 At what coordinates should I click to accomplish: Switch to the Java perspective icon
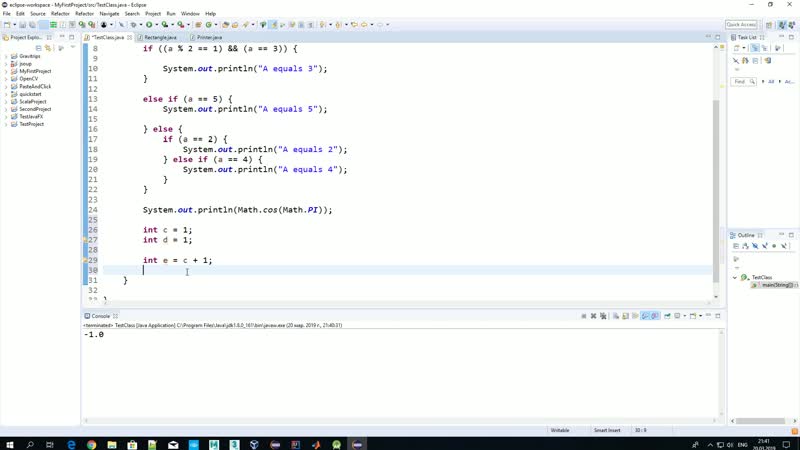[x=782, y=24]
